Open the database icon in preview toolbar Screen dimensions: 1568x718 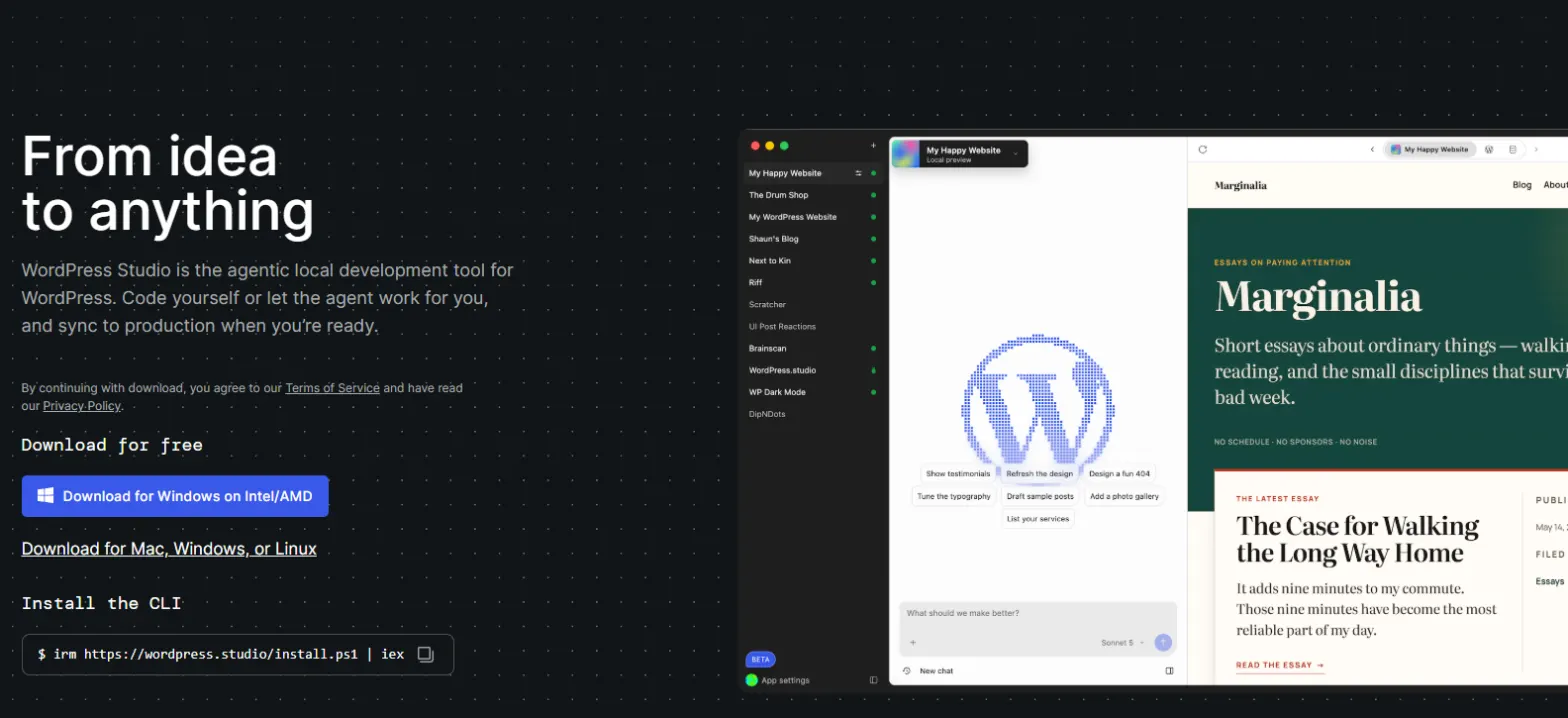[1512, 149]
